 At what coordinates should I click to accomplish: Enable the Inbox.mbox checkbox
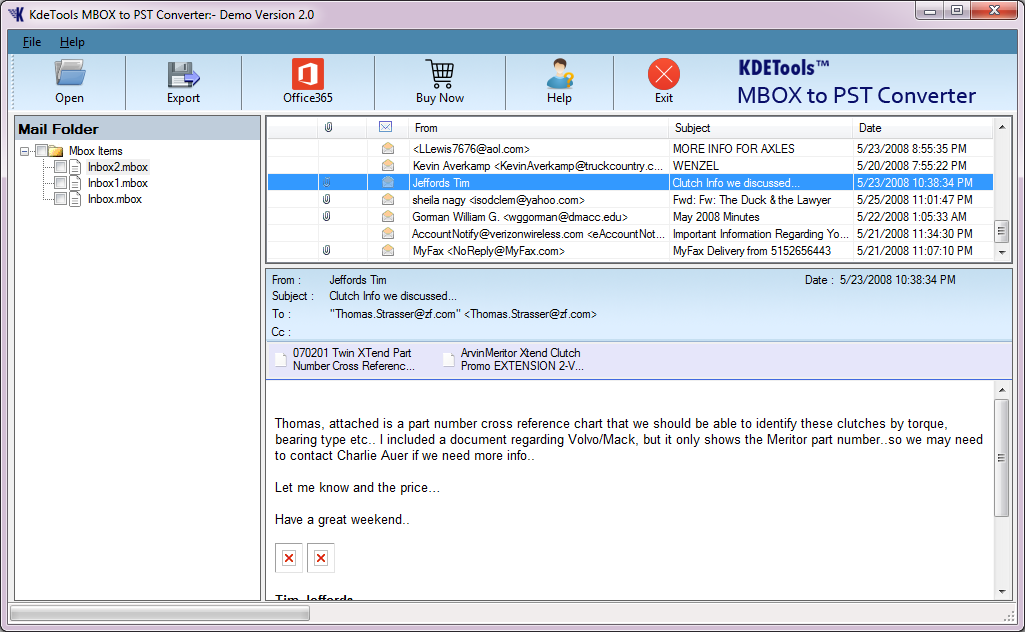click(61, 199)
